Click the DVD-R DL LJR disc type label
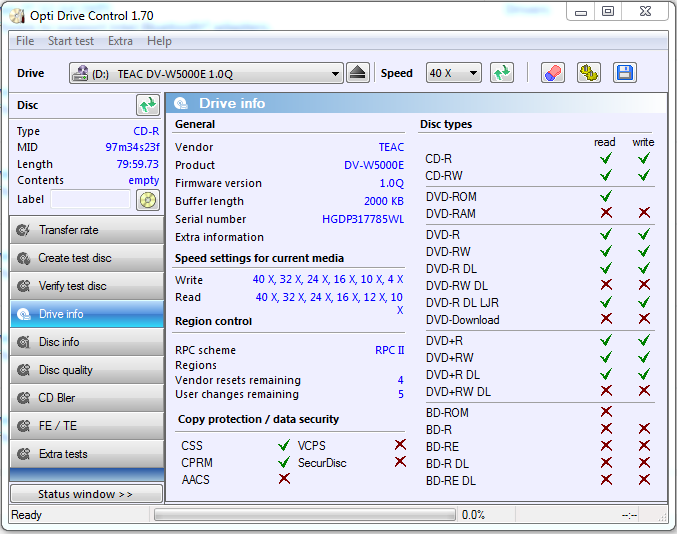This screenshot has height=534, width=677. 462,303
